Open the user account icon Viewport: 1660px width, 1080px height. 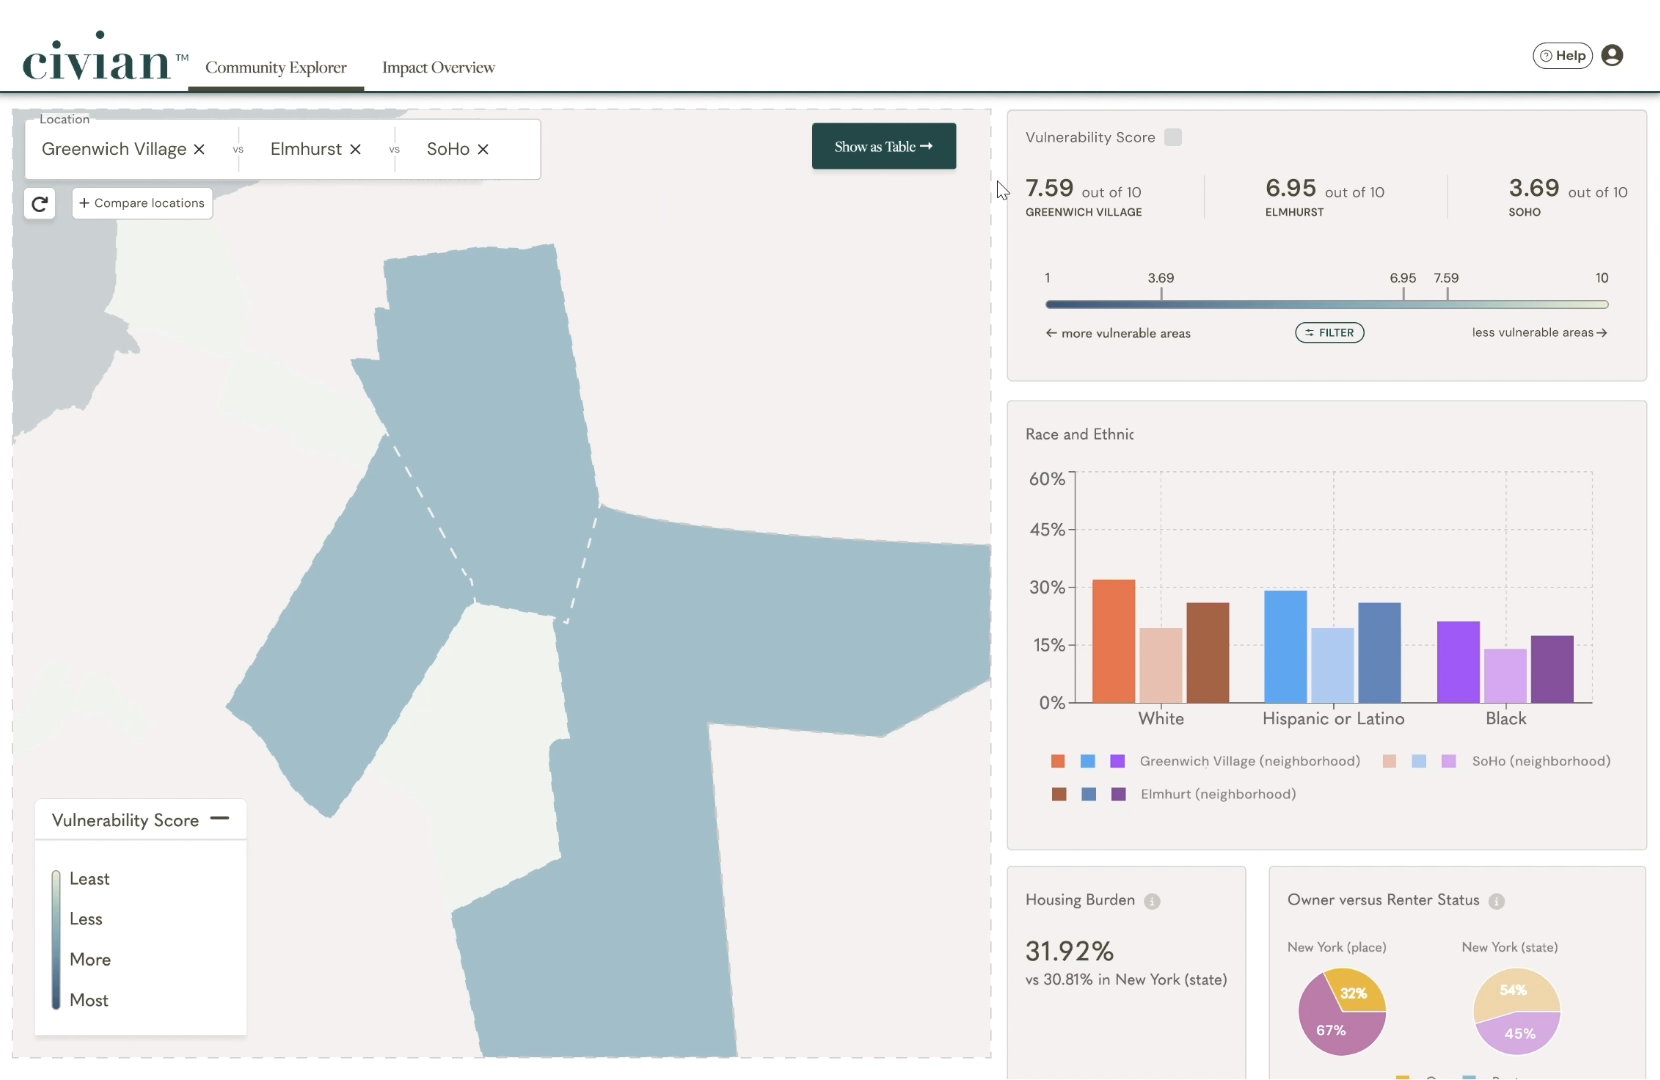pos(1612,56)
